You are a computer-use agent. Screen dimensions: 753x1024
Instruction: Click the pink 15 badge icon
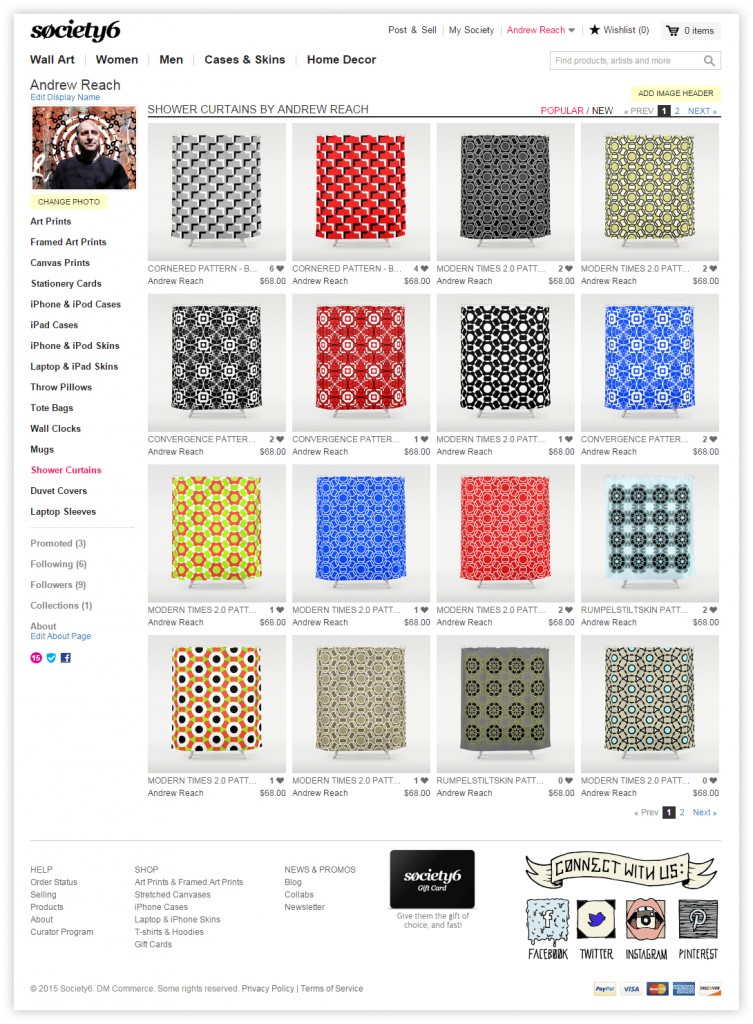[36, 658]
